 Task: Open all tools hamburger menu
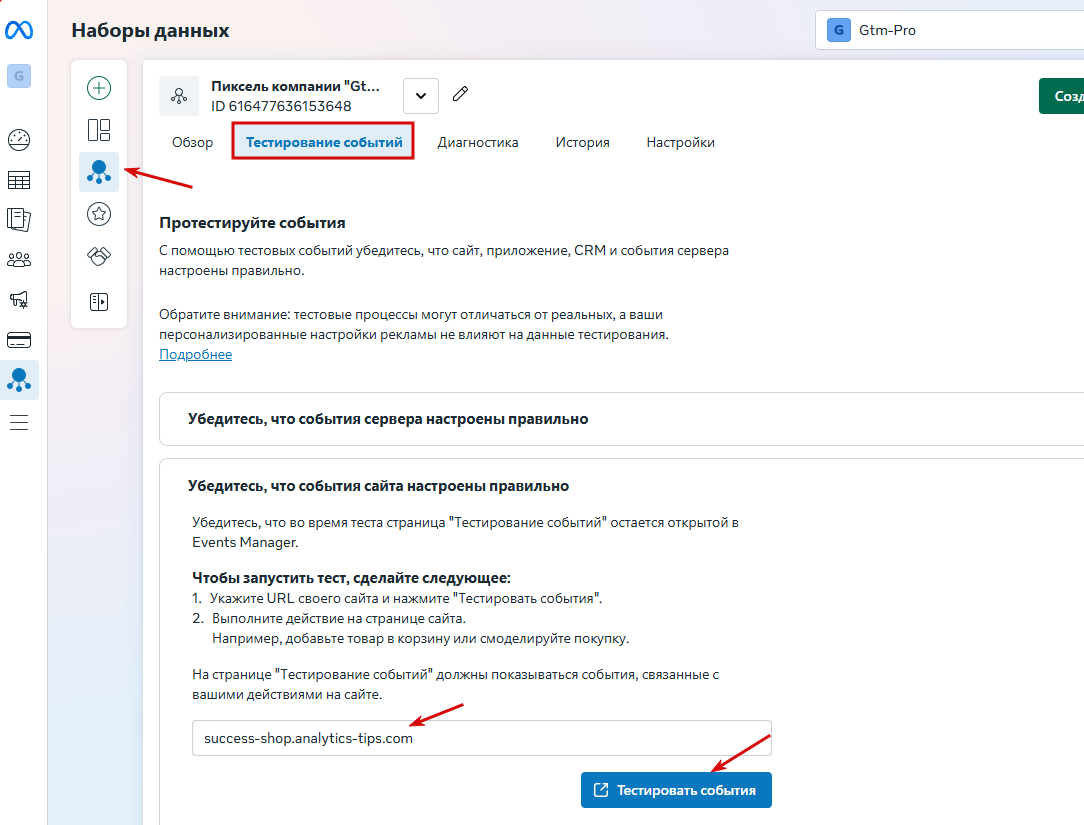[19, 422]
